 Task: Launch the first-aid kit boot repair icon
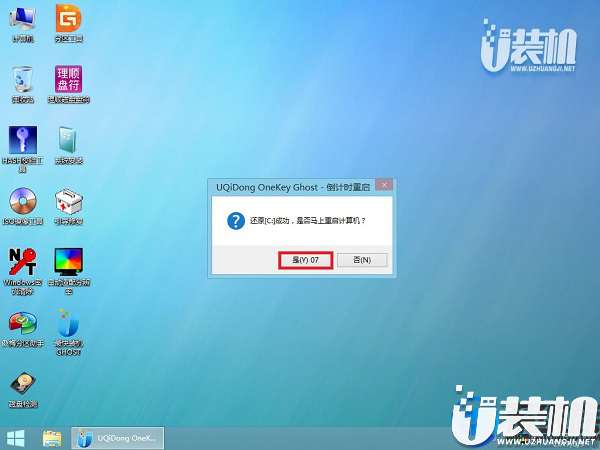[x=68, y=206]
